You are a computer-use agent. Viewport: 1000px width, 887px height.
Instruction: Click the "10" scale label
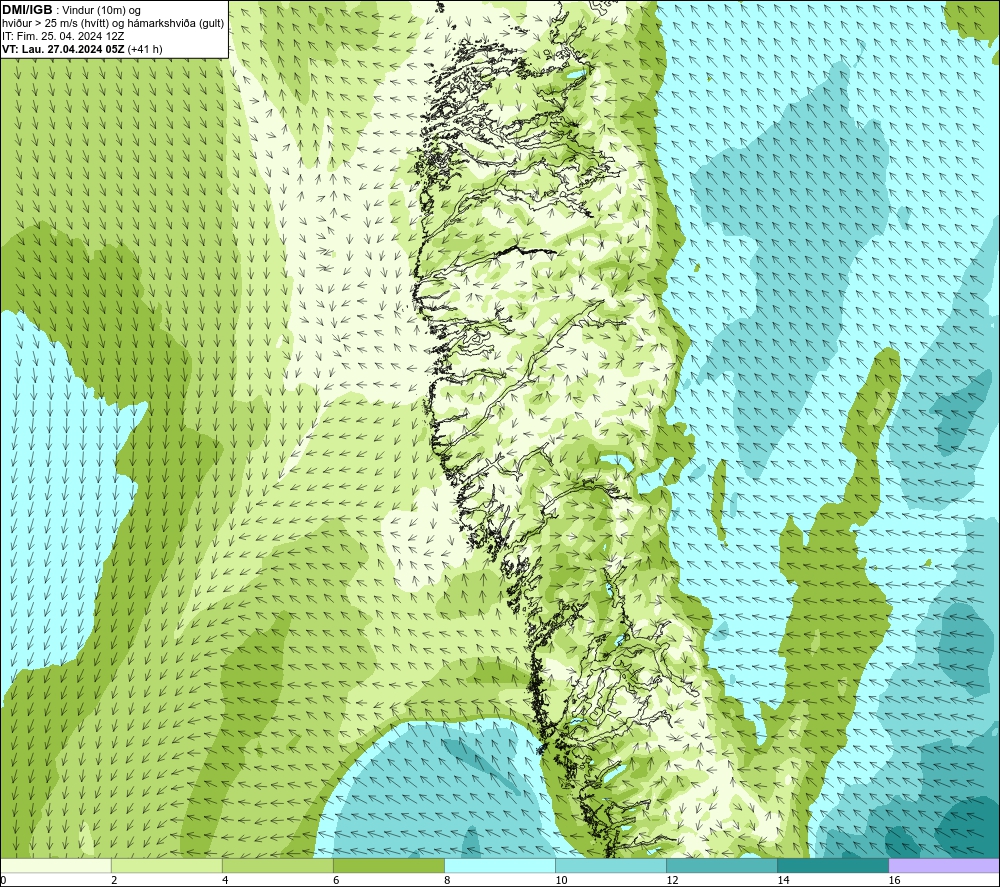pyautogui.click(x=561, y=880)
